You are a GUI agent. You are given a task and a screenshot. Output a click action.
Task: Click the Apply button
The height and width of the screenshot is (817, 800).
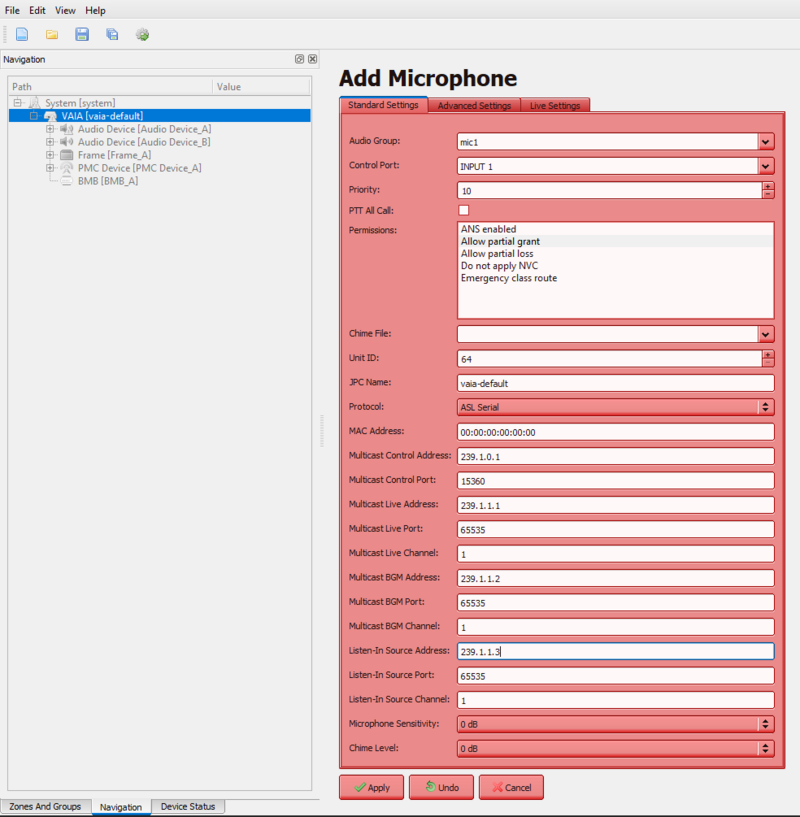click(371, 787)
